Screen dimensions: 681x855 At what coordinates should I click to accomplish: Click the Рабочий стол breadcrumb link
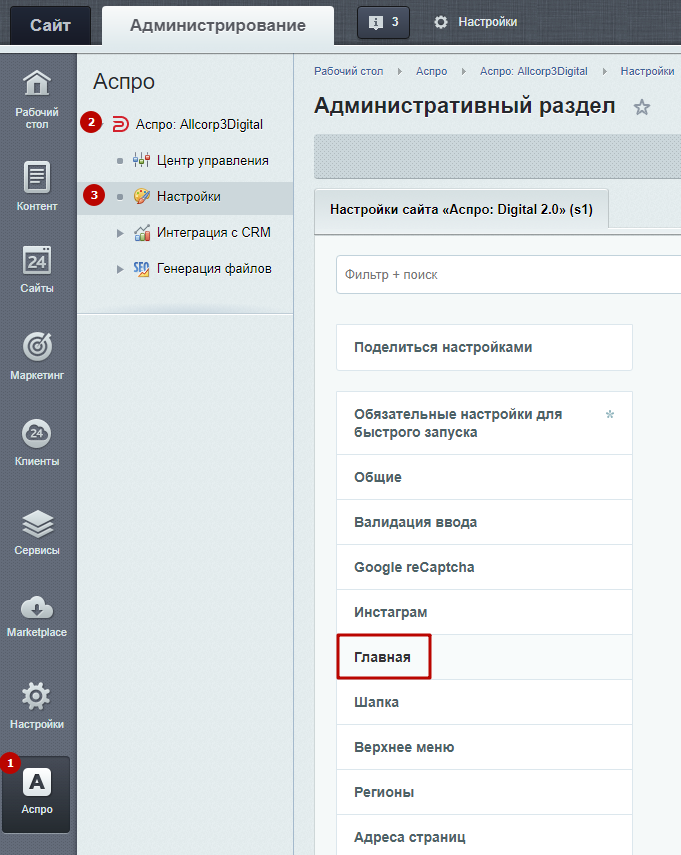[348, 71]
